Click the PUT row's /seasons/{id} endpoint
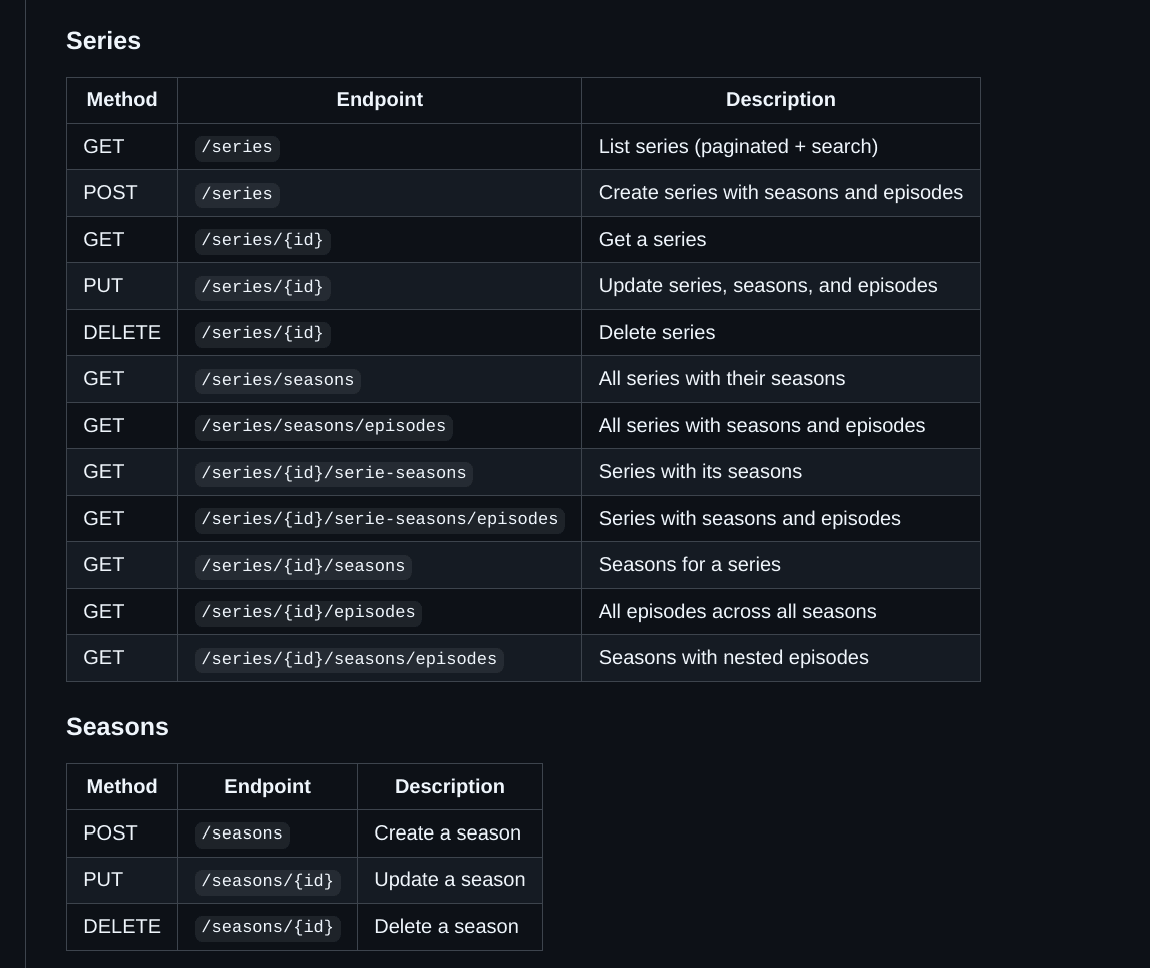The width and height of the screenshot is (1150, 968). coord(267,881)
